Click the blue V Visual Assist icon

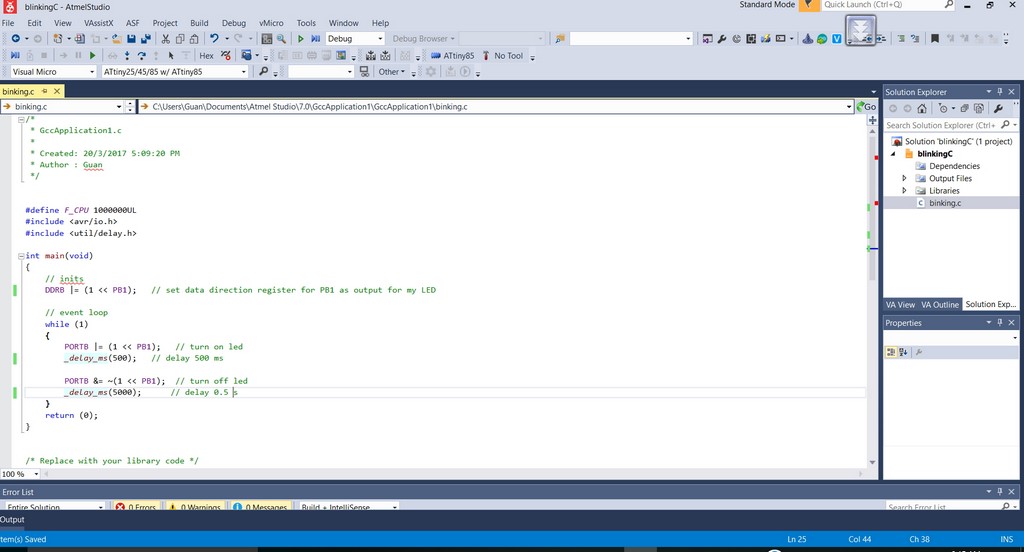pyautogui.click(x=836, y=39)
